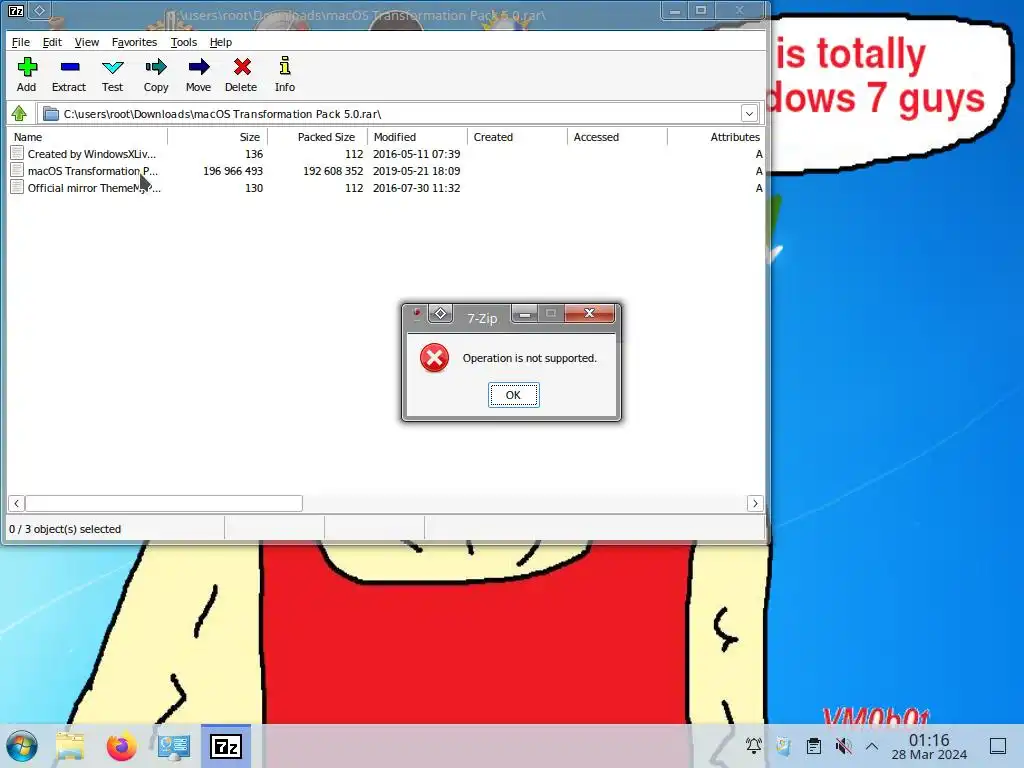Click the horizontal scrollbar thumb
Image resolution: width=1024 pixels, height=768 pixels.
[163, 504]
